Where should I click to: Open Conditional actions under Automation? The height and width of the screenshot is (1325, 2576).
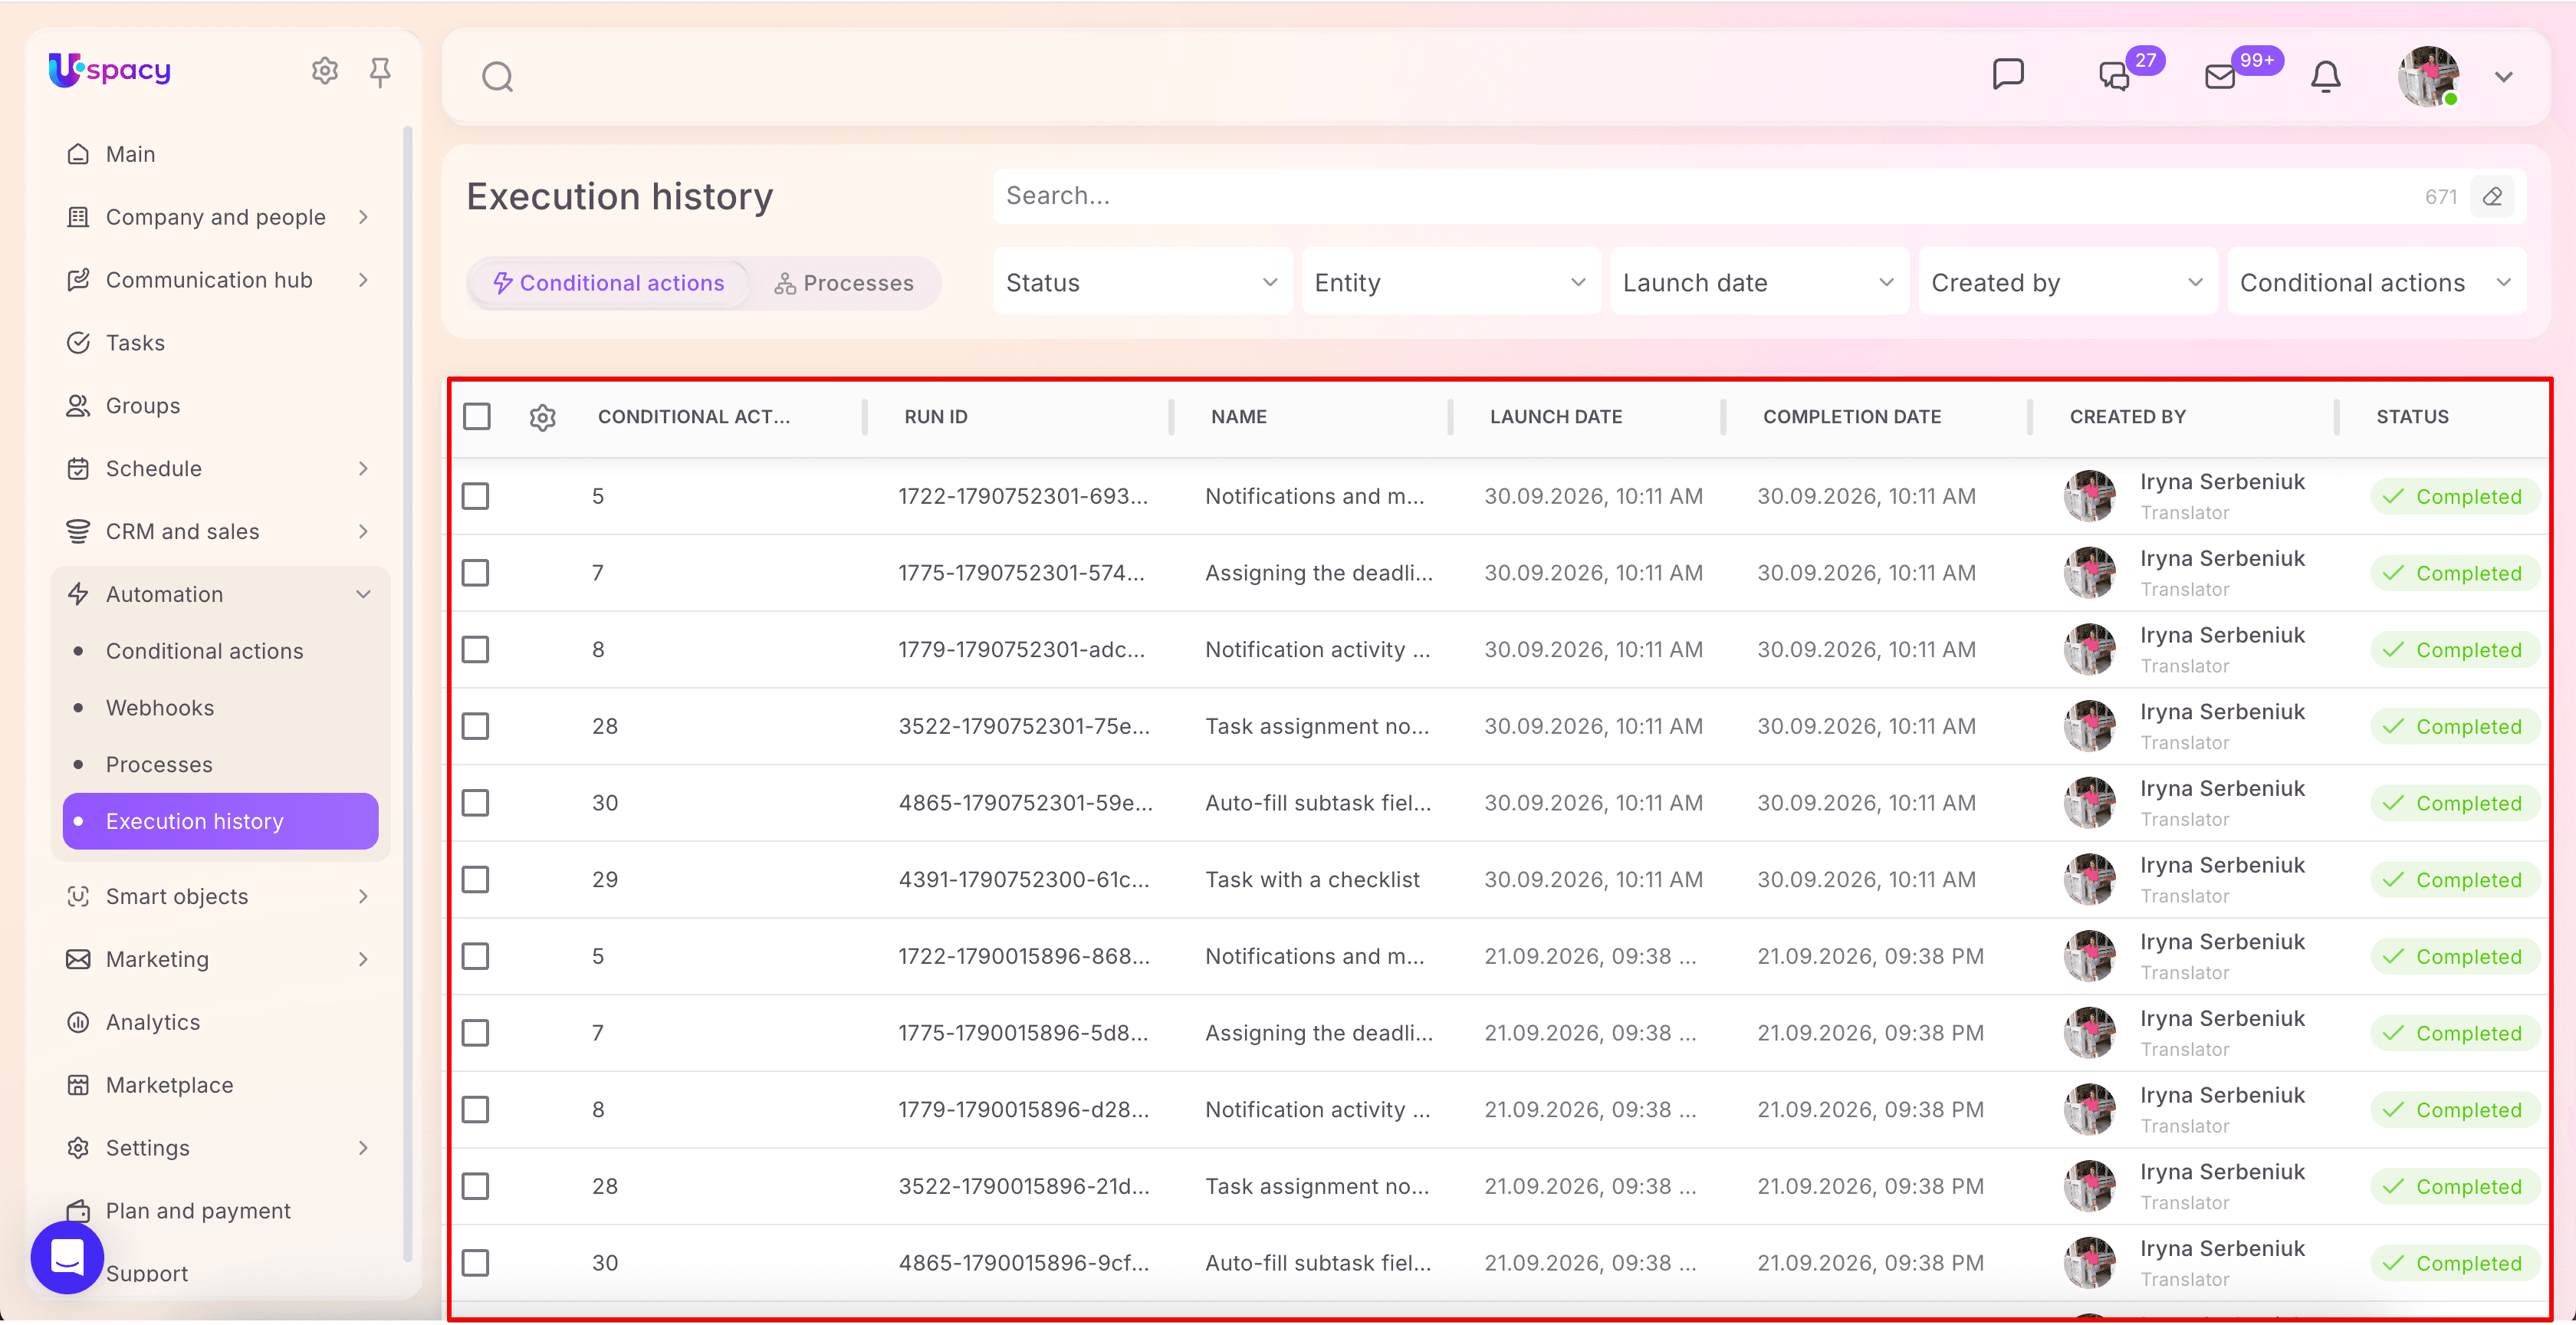[x=204, y=651]
